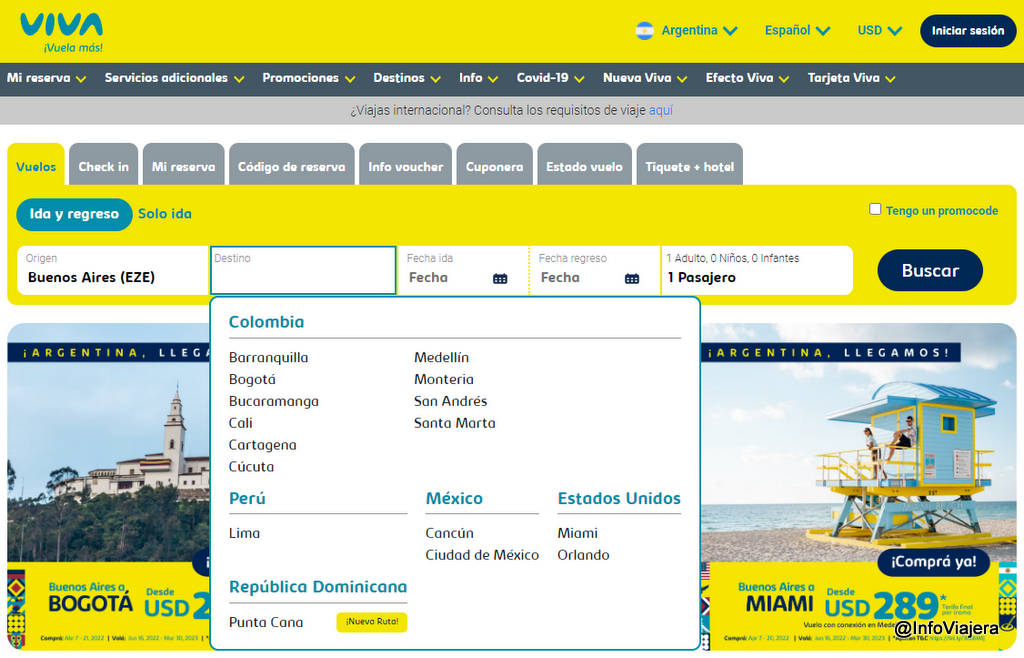Choose San Andrés as destination
Screen dimensions: 1024x658
[451, 401]
